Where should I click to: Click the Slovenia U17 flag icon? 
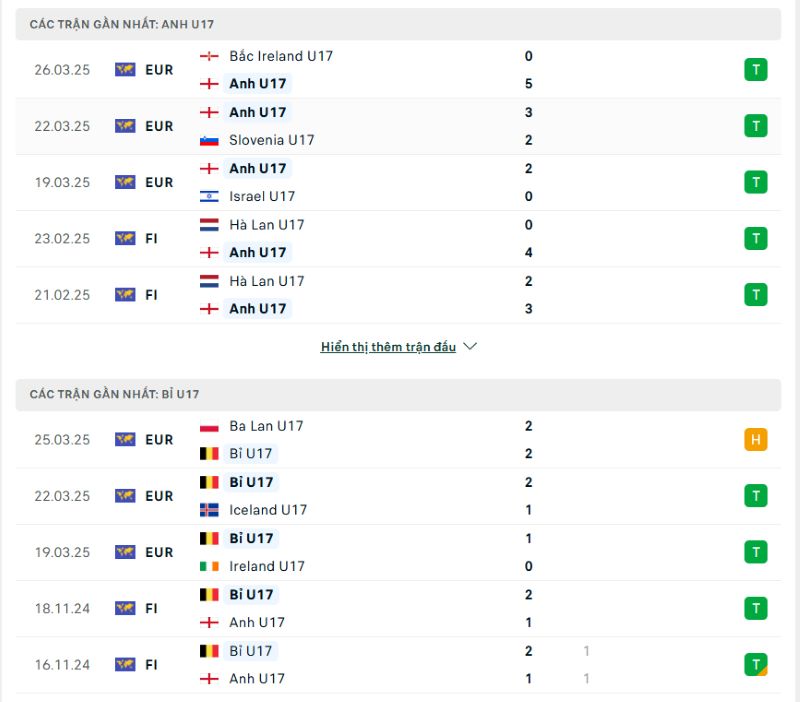209,140
